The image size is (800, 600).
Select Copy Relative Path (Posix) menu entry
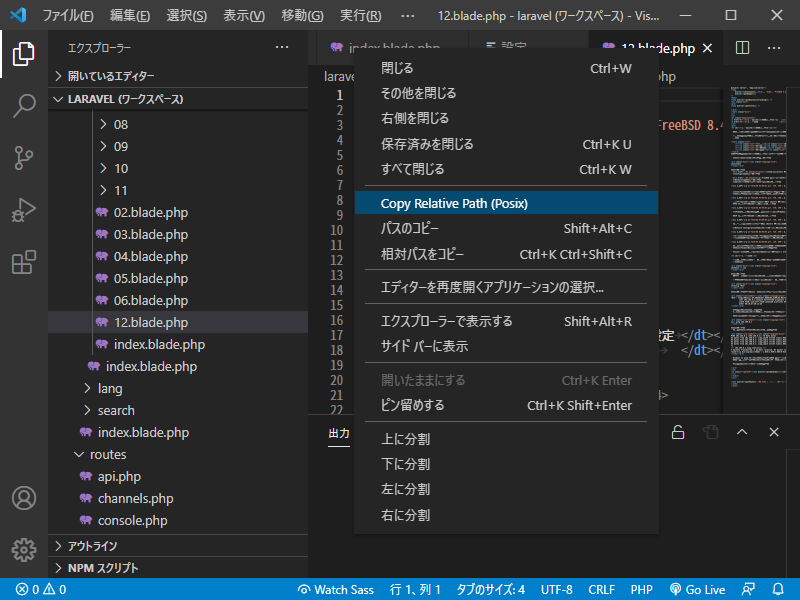point(454,203)
